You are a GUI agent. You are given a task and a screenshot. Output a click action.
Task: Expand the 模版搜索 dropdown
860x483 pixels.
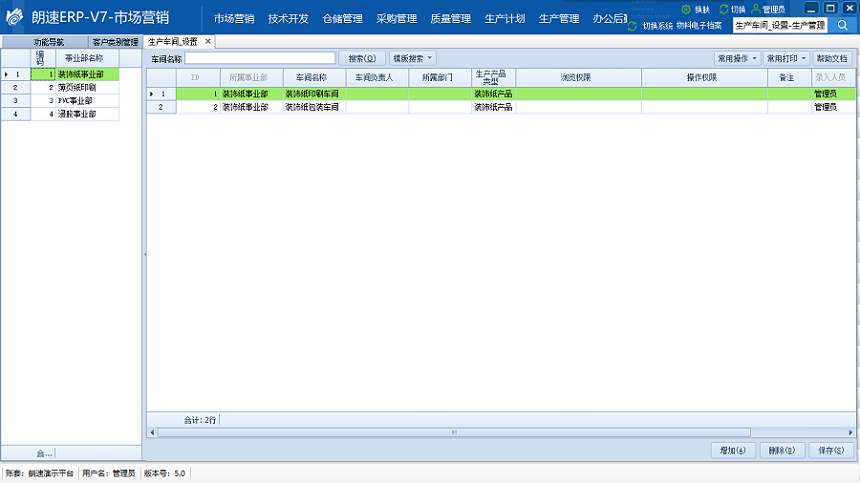[x=412, y=59]
